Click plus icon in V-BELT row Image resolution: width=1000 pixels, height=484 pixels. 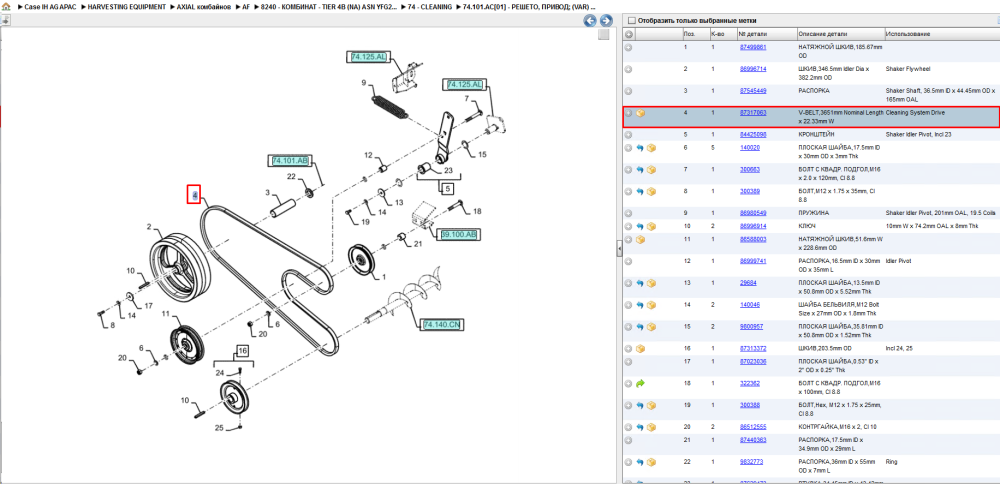628,113
